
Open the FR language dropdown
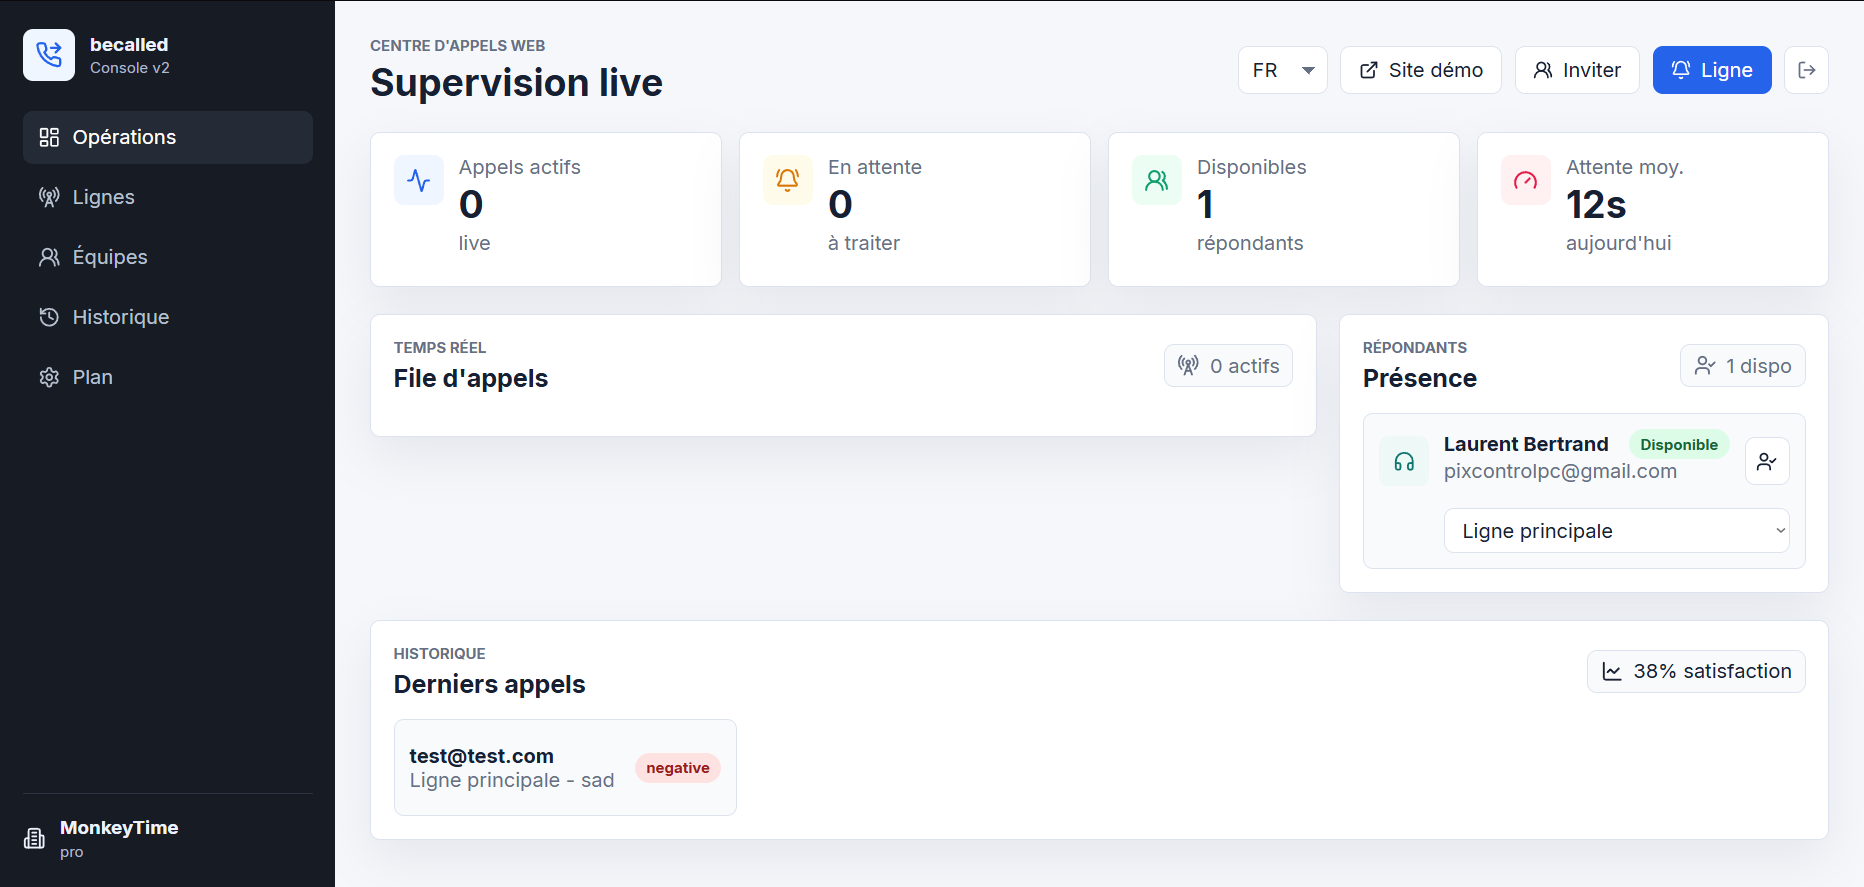(1283, 70)
